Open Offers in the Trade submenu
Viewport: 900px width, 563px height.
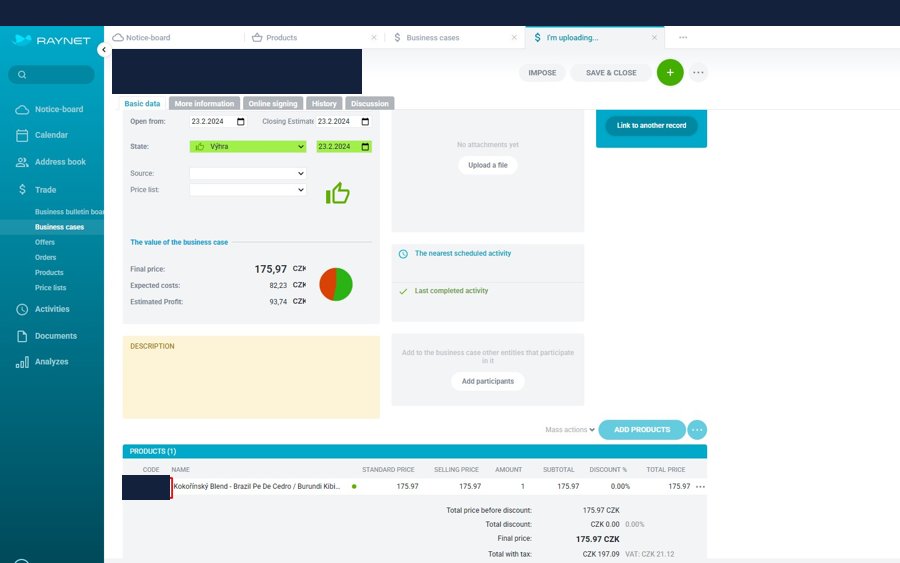(45, 242)
